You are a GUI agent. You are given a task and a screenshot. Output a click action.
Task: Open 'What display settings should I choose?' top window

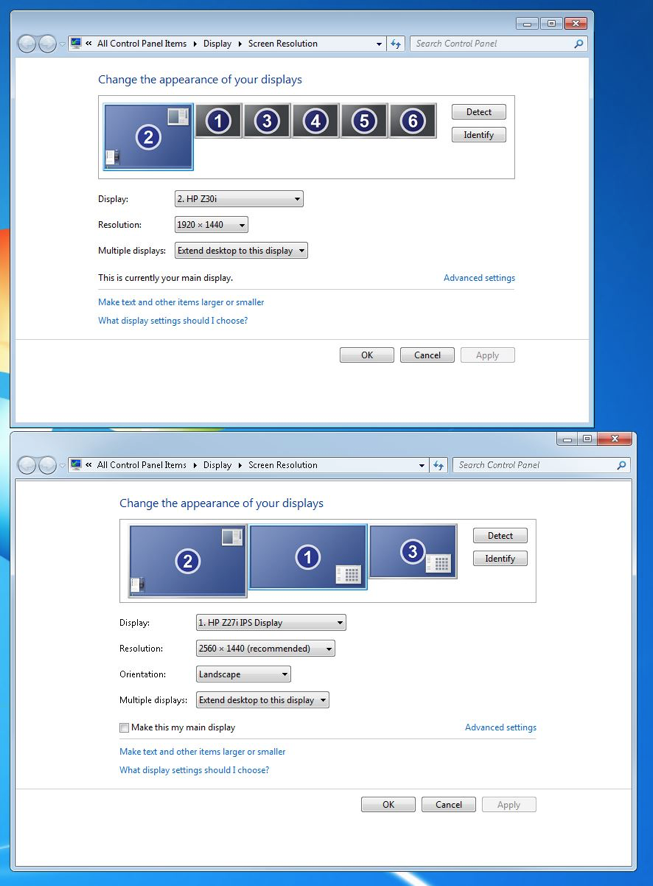pos(173,320)
